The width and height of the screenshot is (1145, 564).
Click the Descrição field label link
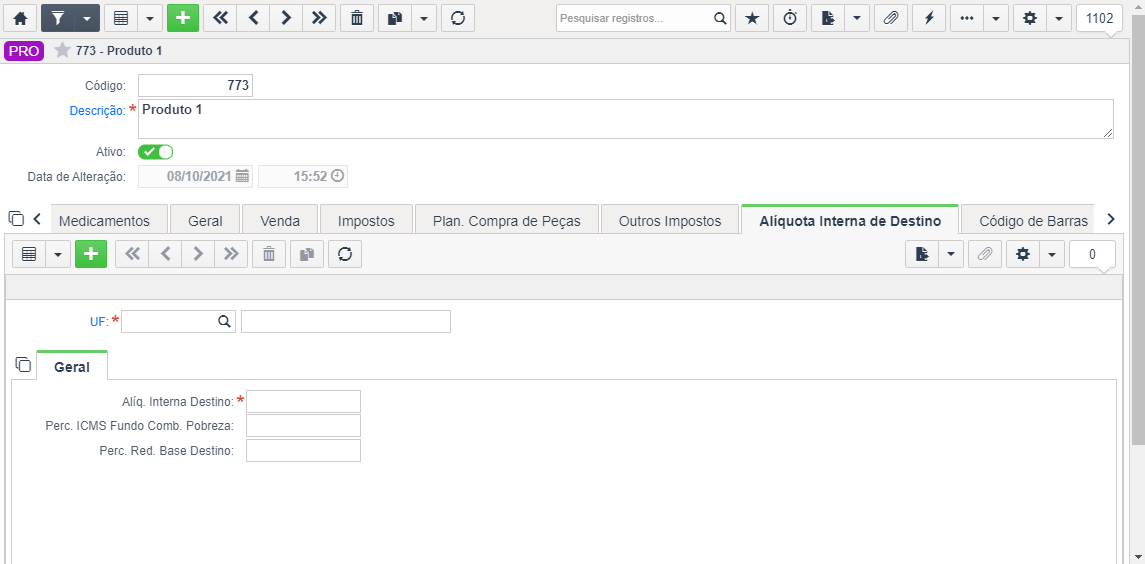point(98,111)
